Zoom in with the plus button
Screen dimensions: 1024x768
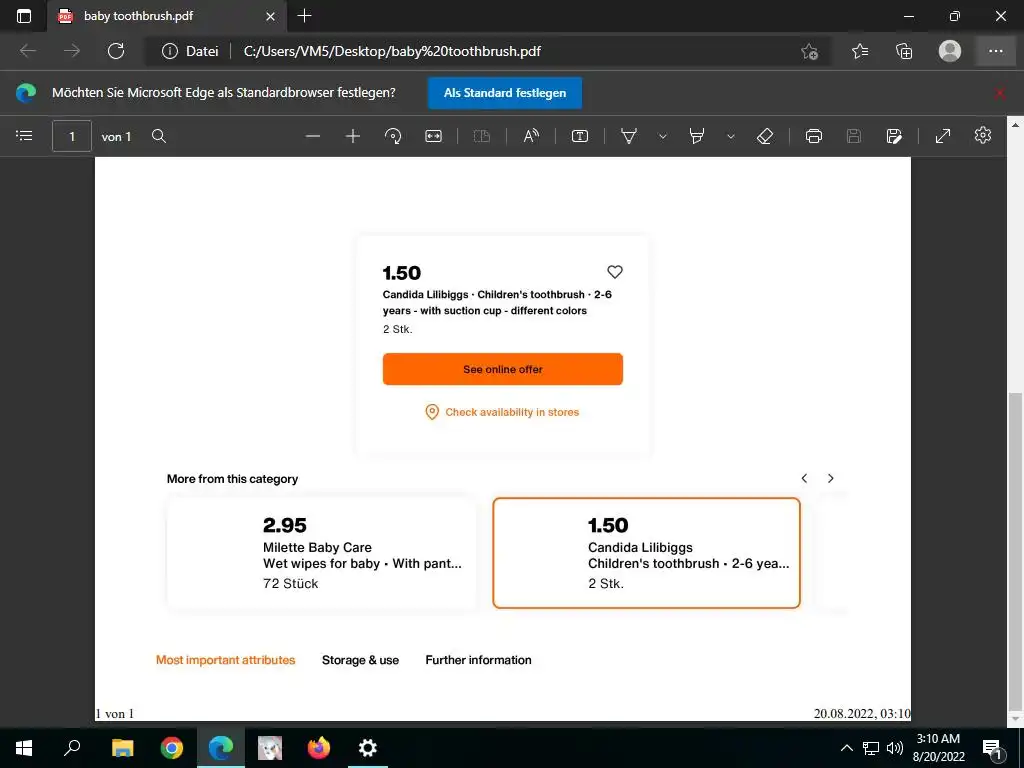point(353,136)
